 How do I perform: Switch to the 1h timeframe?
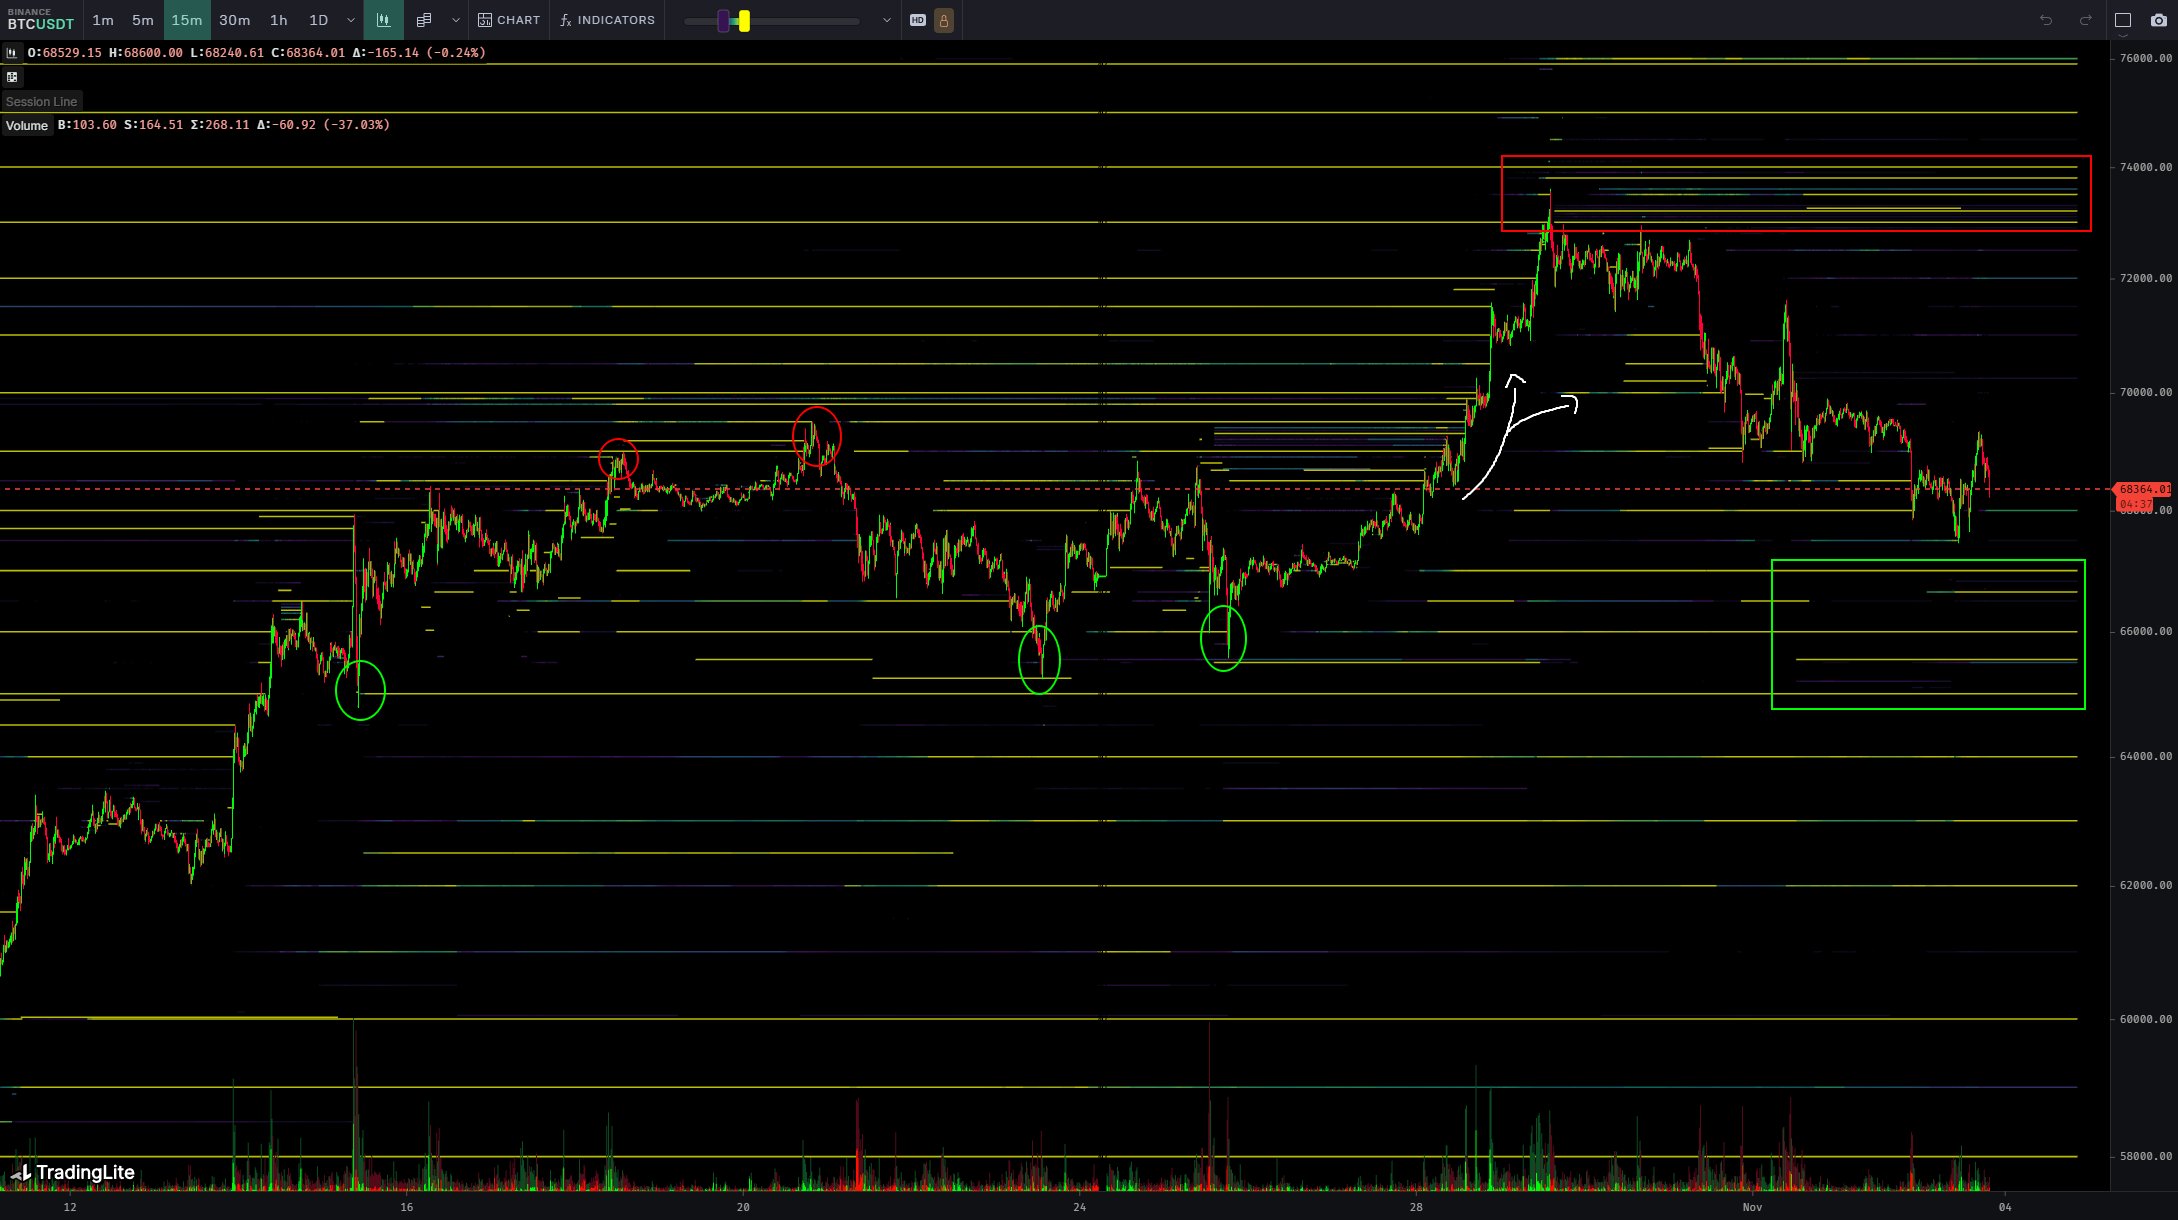[x=279, y=20]
